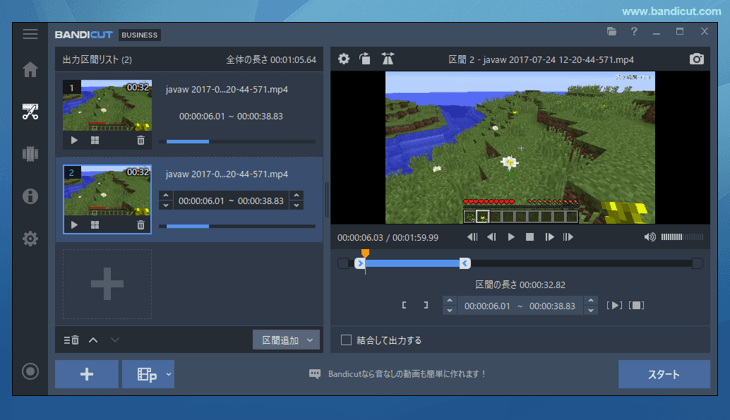This screenshot has height=420, width=730.
Task: Set segment end with right bracket
Action: pos(426,305)
